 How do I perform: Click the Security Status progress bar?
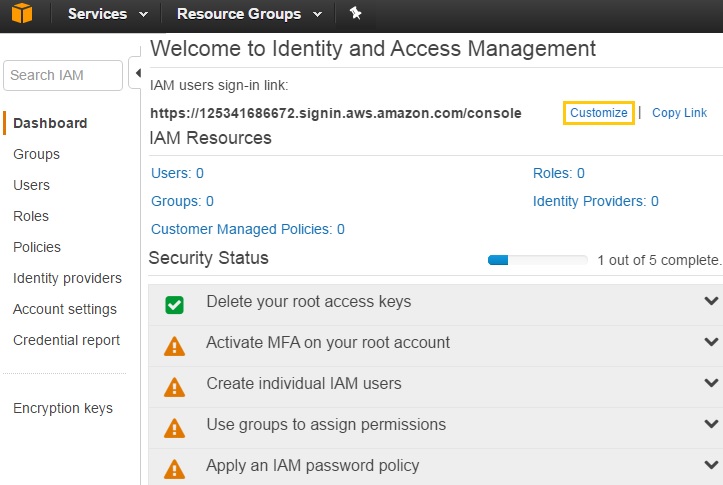[x=538, y=260]
